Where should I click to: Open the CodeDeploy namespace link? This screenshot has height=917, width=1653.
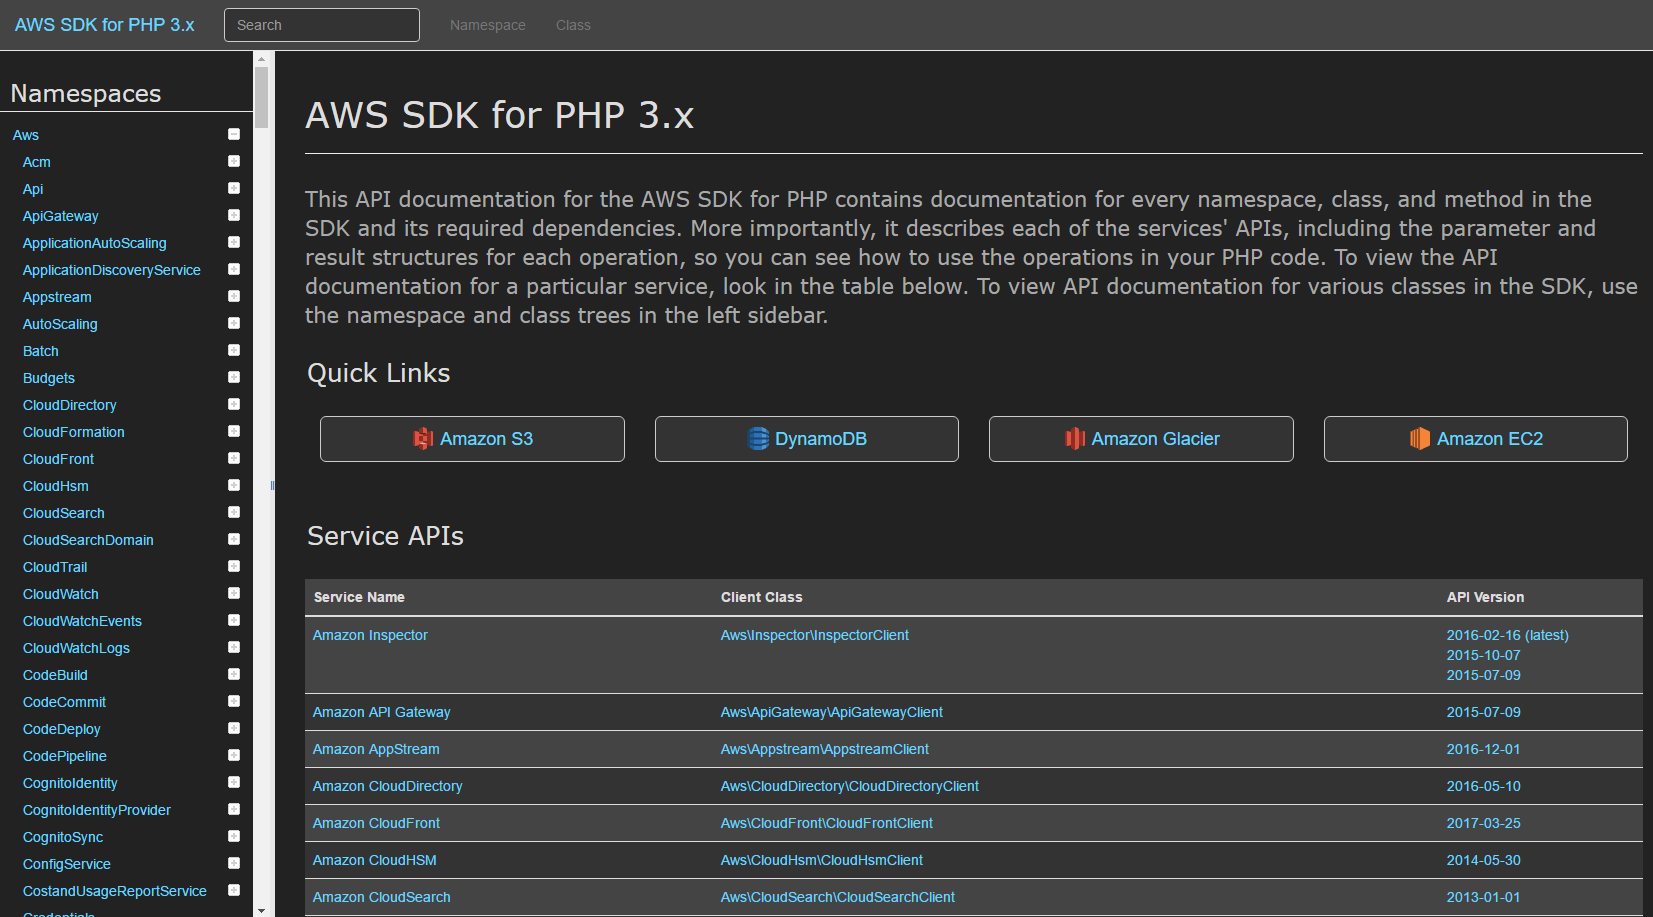click(62, 729)
